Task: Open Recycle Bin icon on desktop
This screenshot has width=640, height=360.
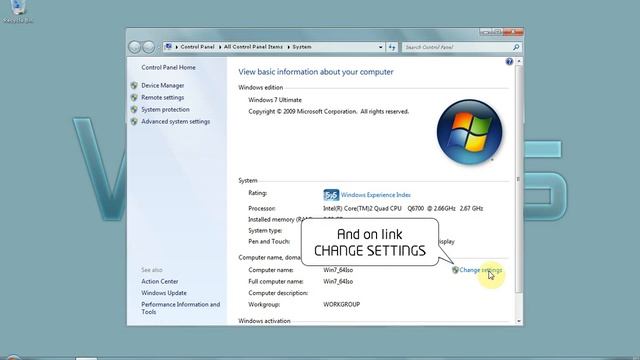Action: click(x=18, y=11)
